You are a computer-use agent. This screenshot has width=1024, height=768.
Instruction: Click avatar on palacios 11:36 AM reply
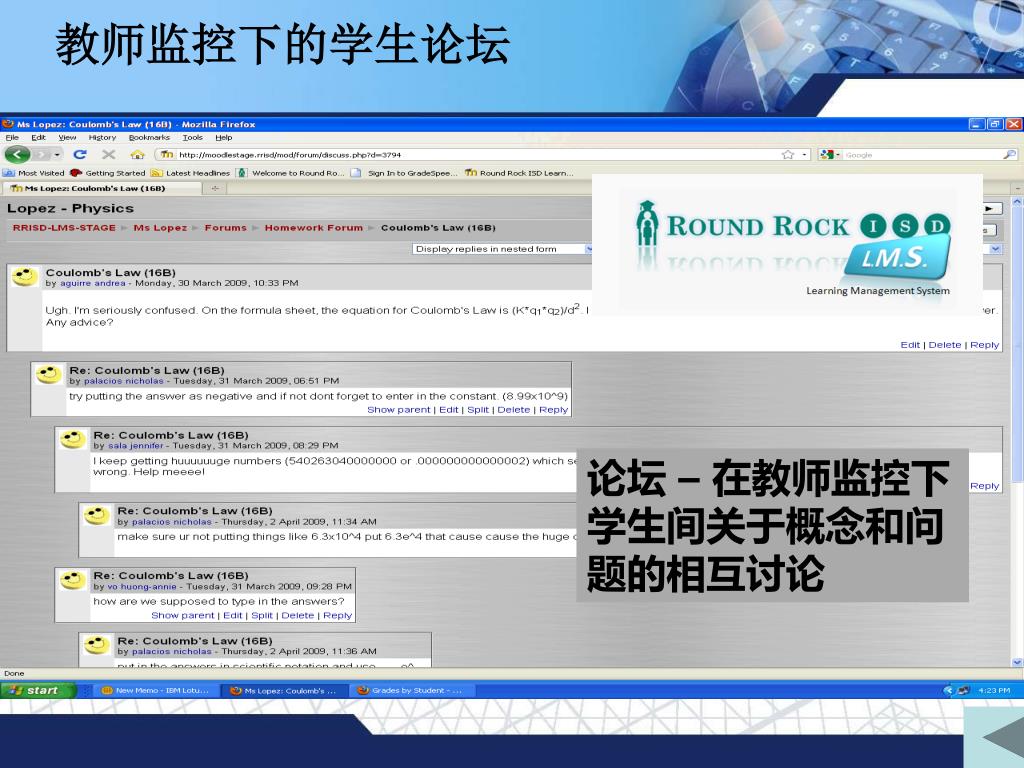pyautogui.click(x=97, y=645)
